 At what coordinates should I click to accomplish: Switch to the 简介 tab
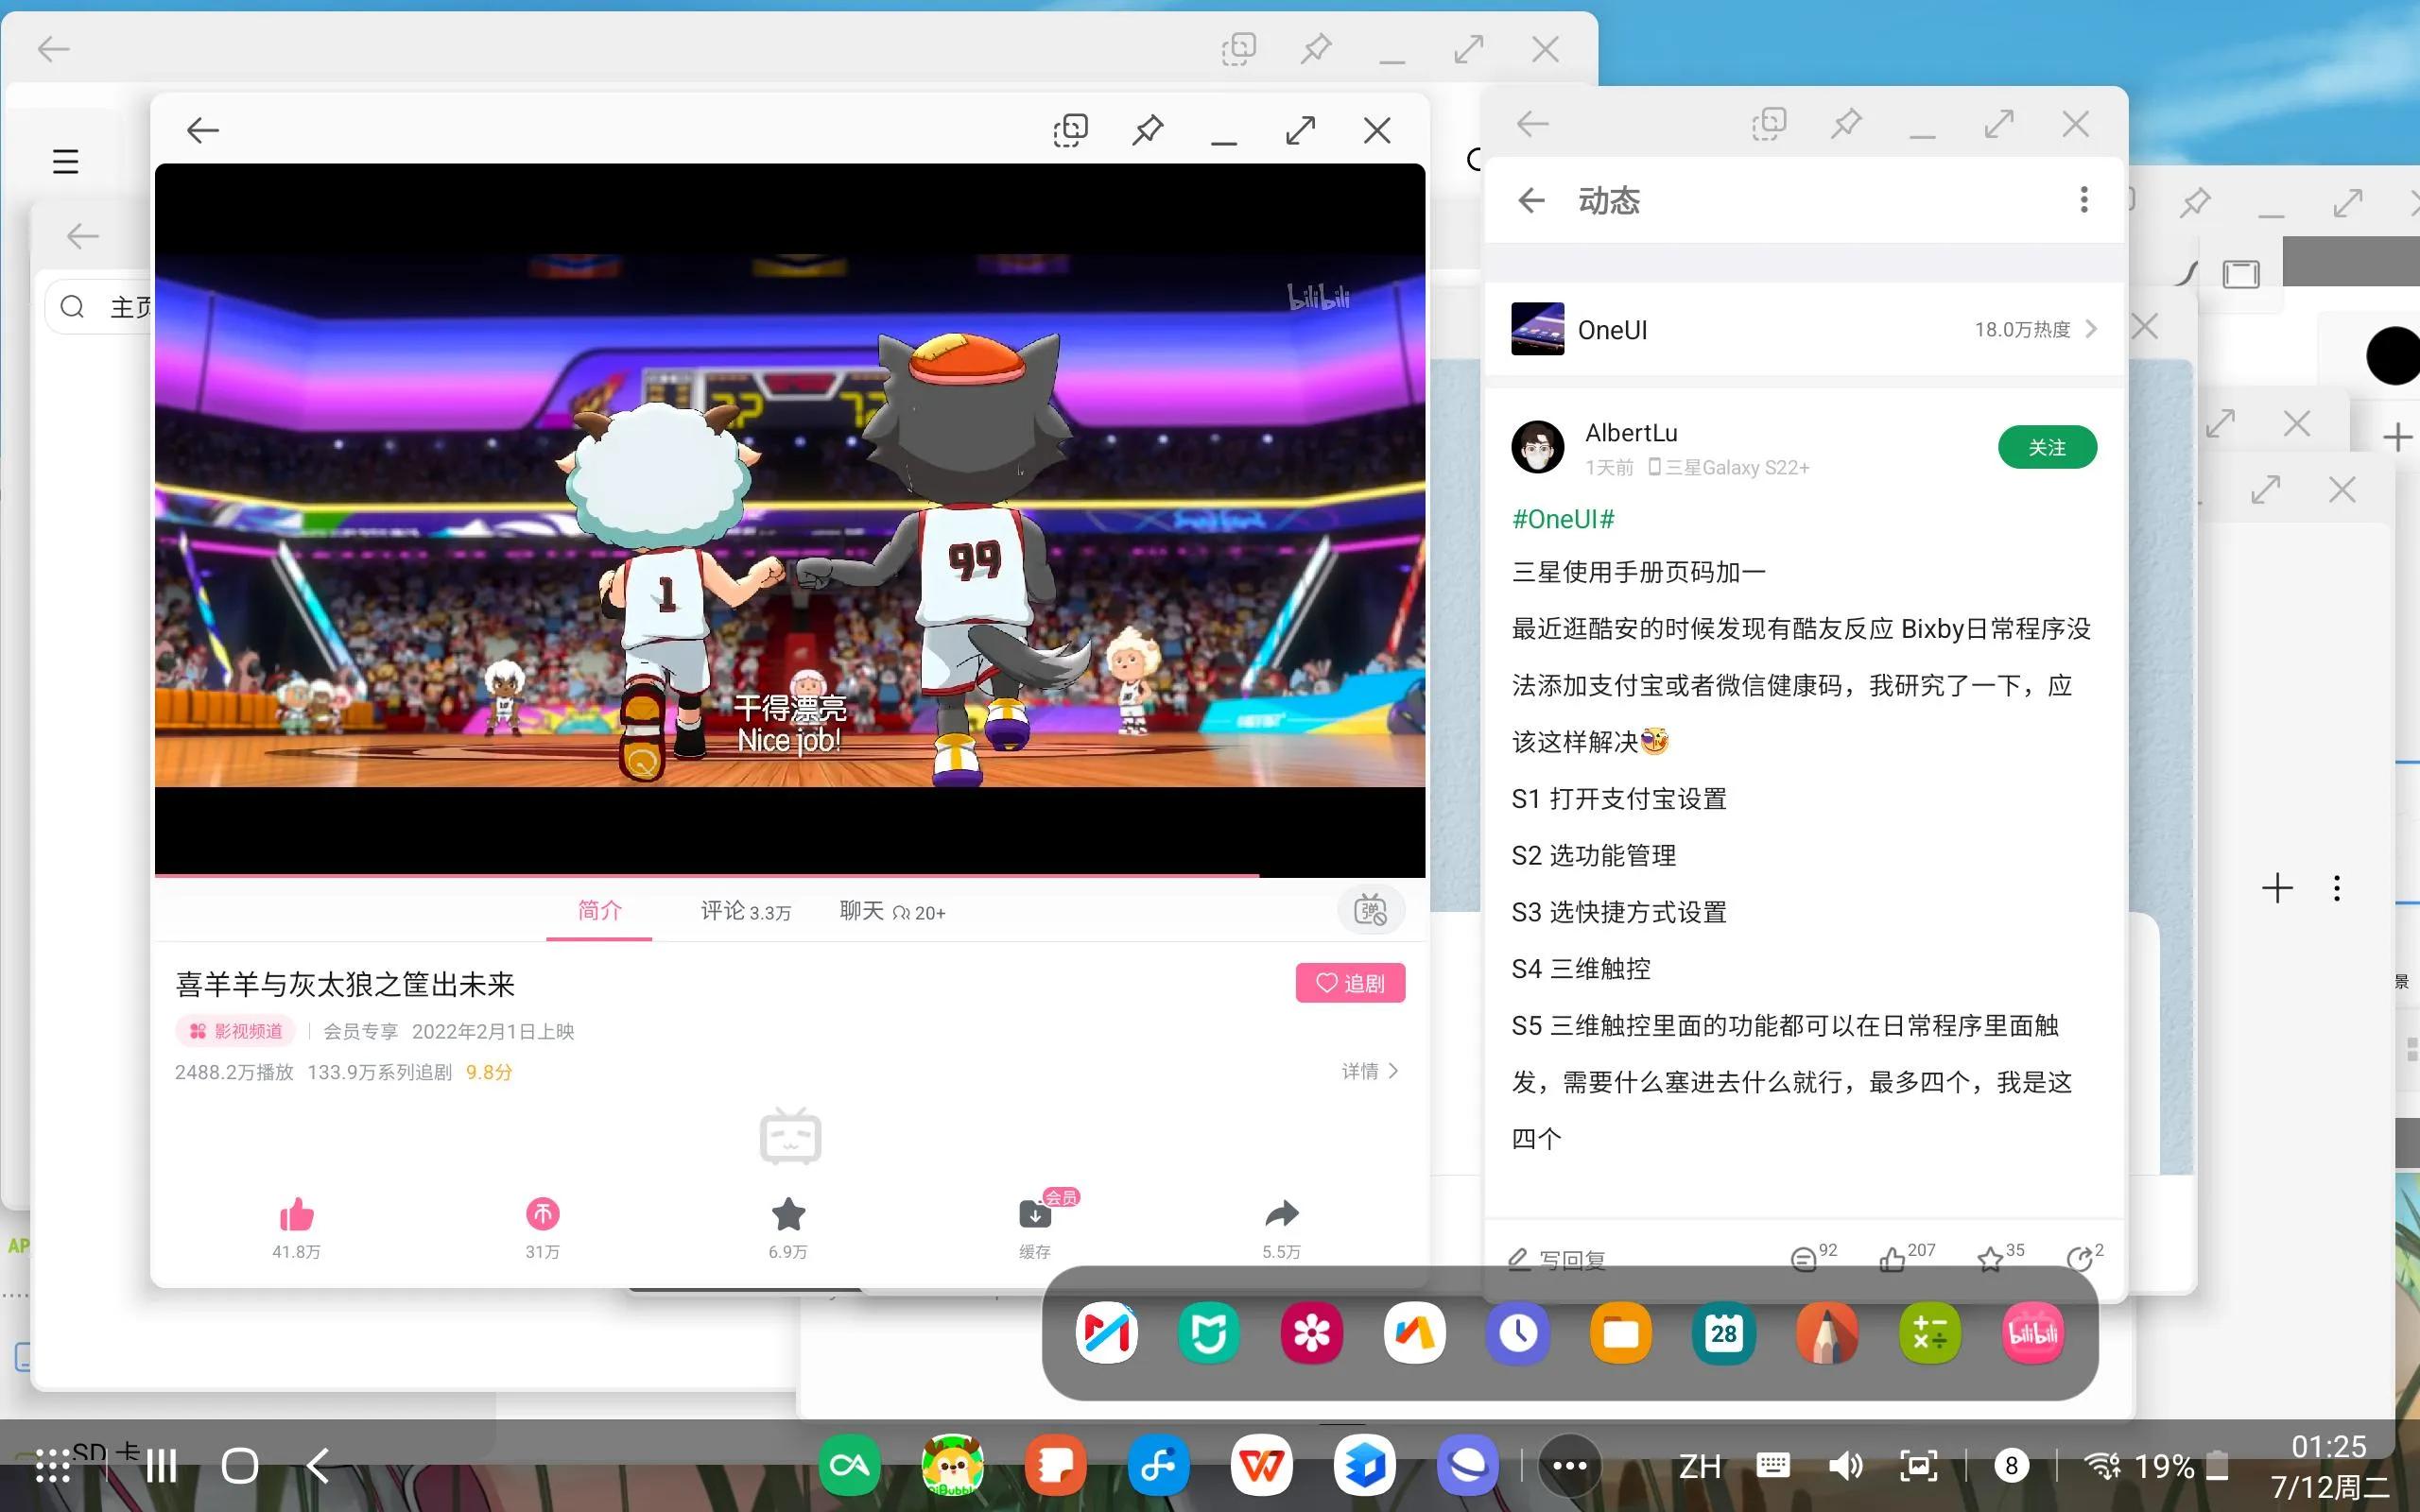pyautogui.click(x=599, y=911)
